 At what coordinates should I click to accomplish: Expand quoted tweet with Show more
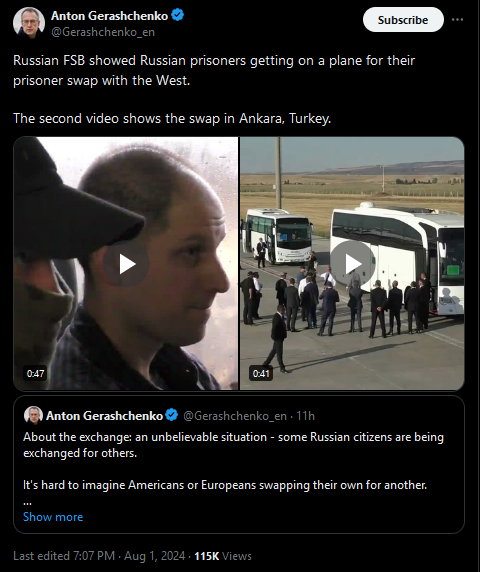point(53,517)
